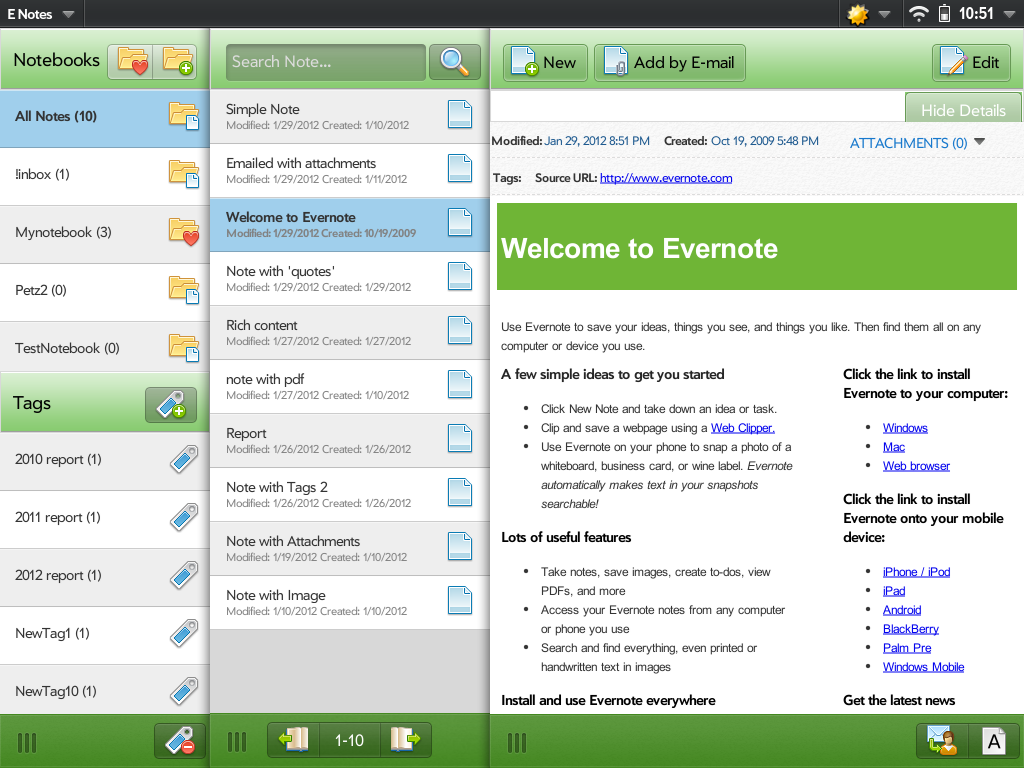Click note icon for Simple Note

click(460, 114)
